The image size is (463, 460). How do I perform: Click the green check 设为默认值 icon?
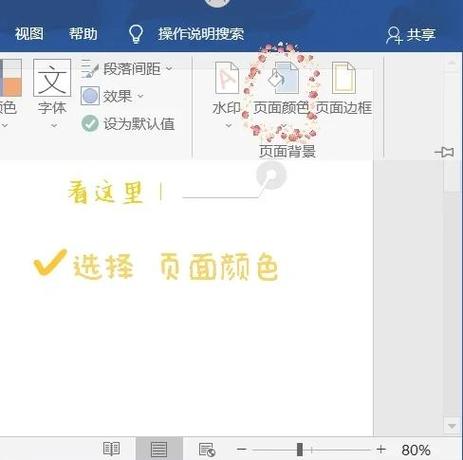click(x=90, y=124)
